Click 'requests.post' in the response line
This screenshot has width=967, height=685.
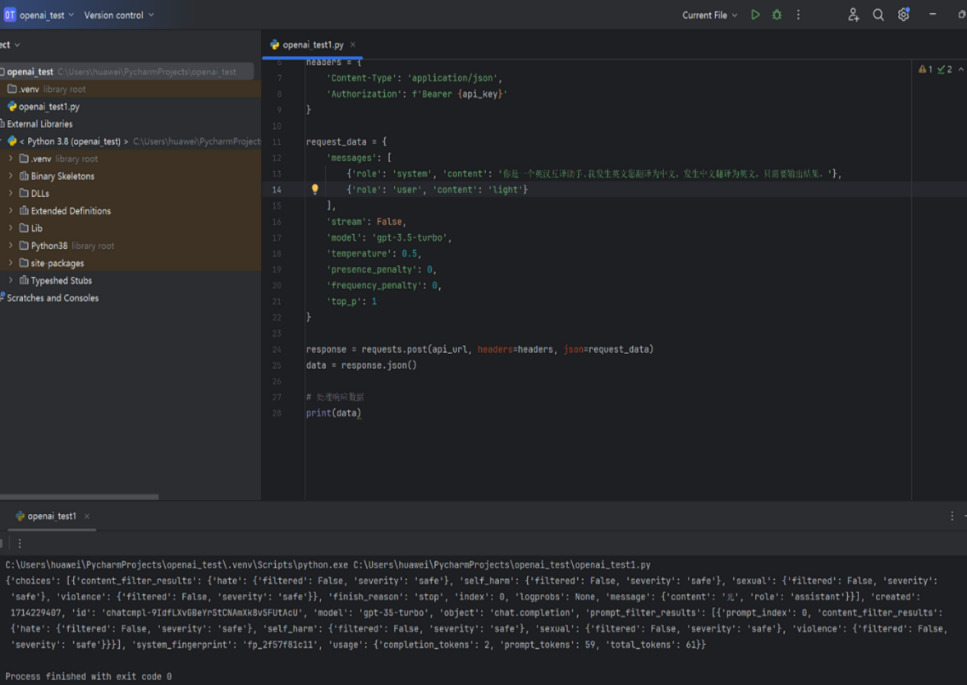(394, 349)
